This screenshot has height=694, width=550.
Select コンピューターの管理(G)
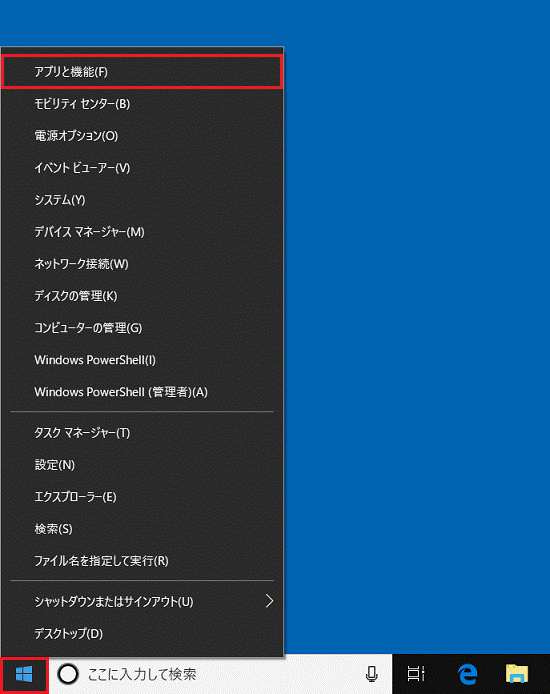click(x=142, y=328)
